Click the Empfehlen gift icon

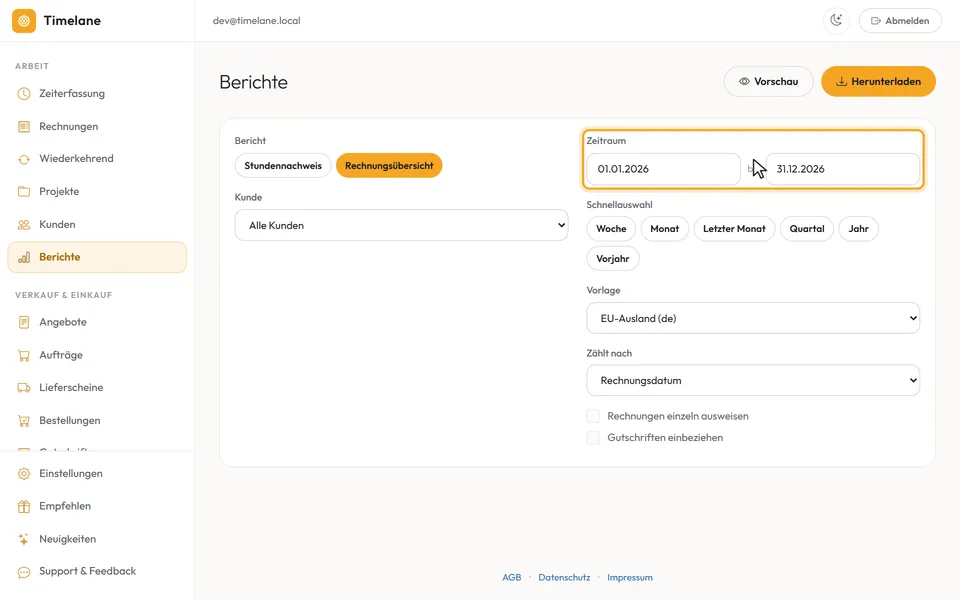tap(24, 506)
